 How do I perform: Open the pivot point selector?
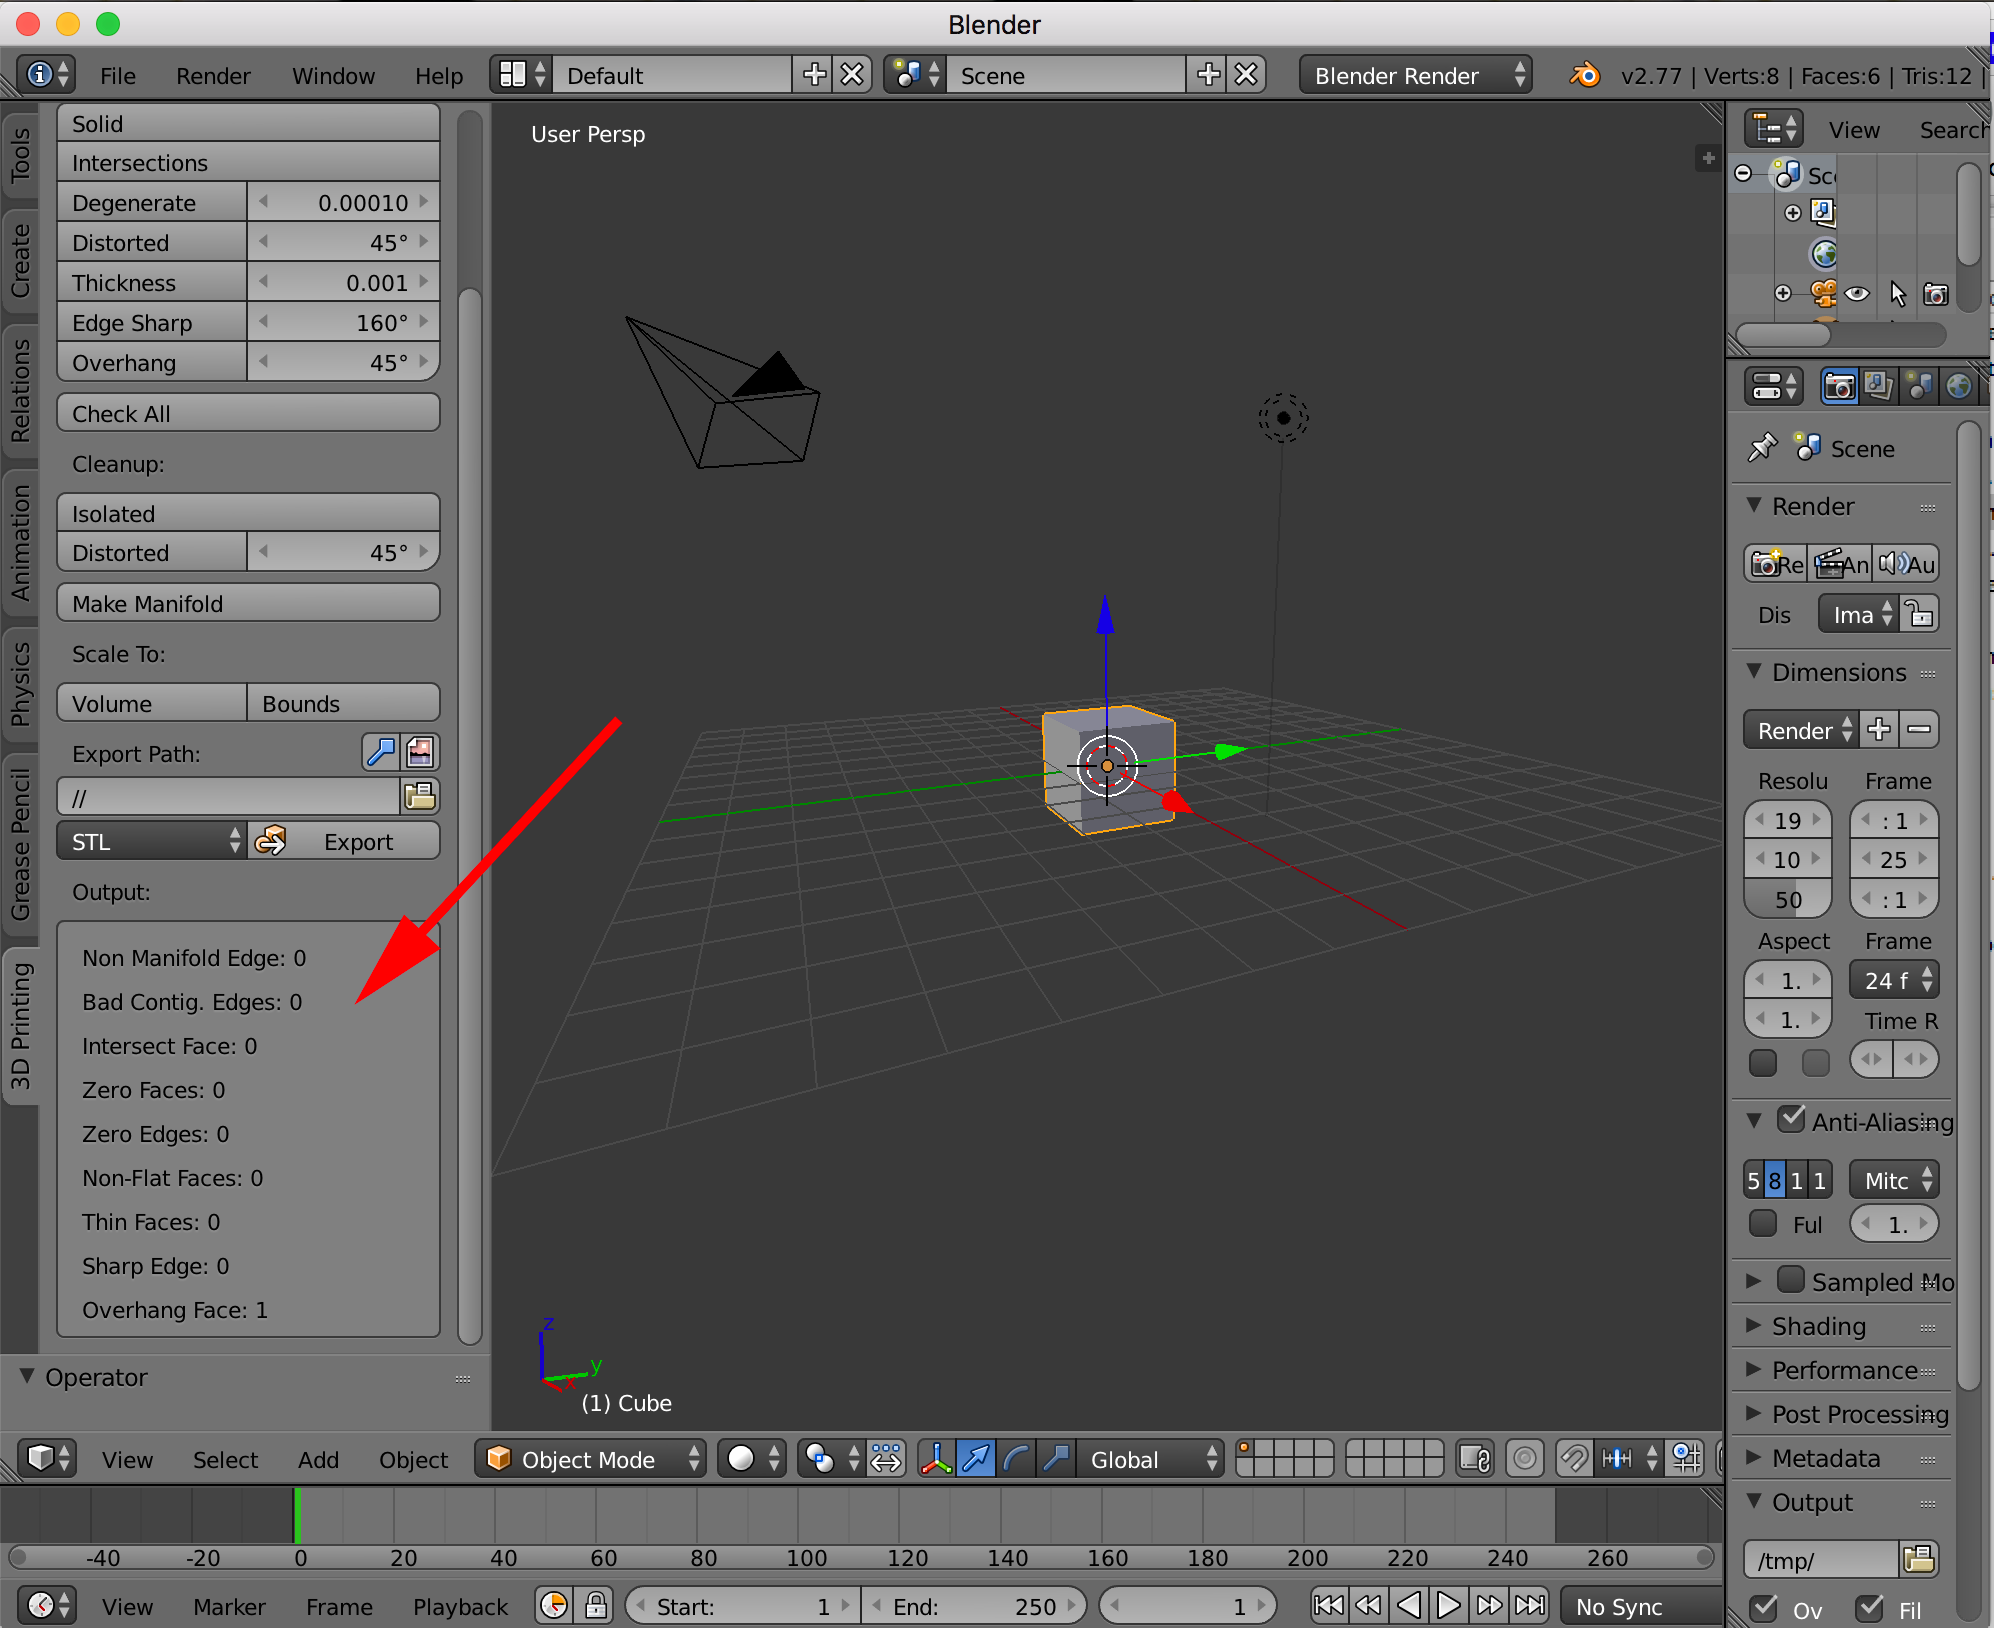click(830, 1459)
